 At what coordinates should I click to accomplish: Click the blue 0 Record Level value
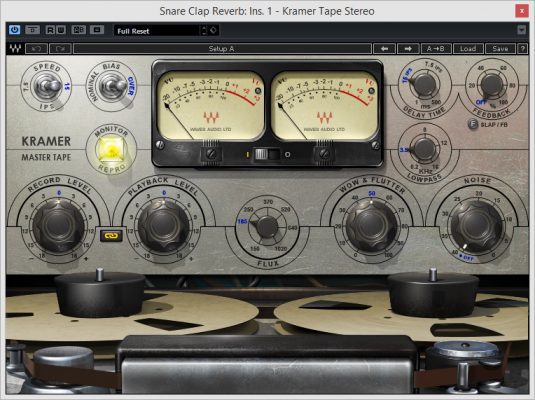click(x=59, y=193)
